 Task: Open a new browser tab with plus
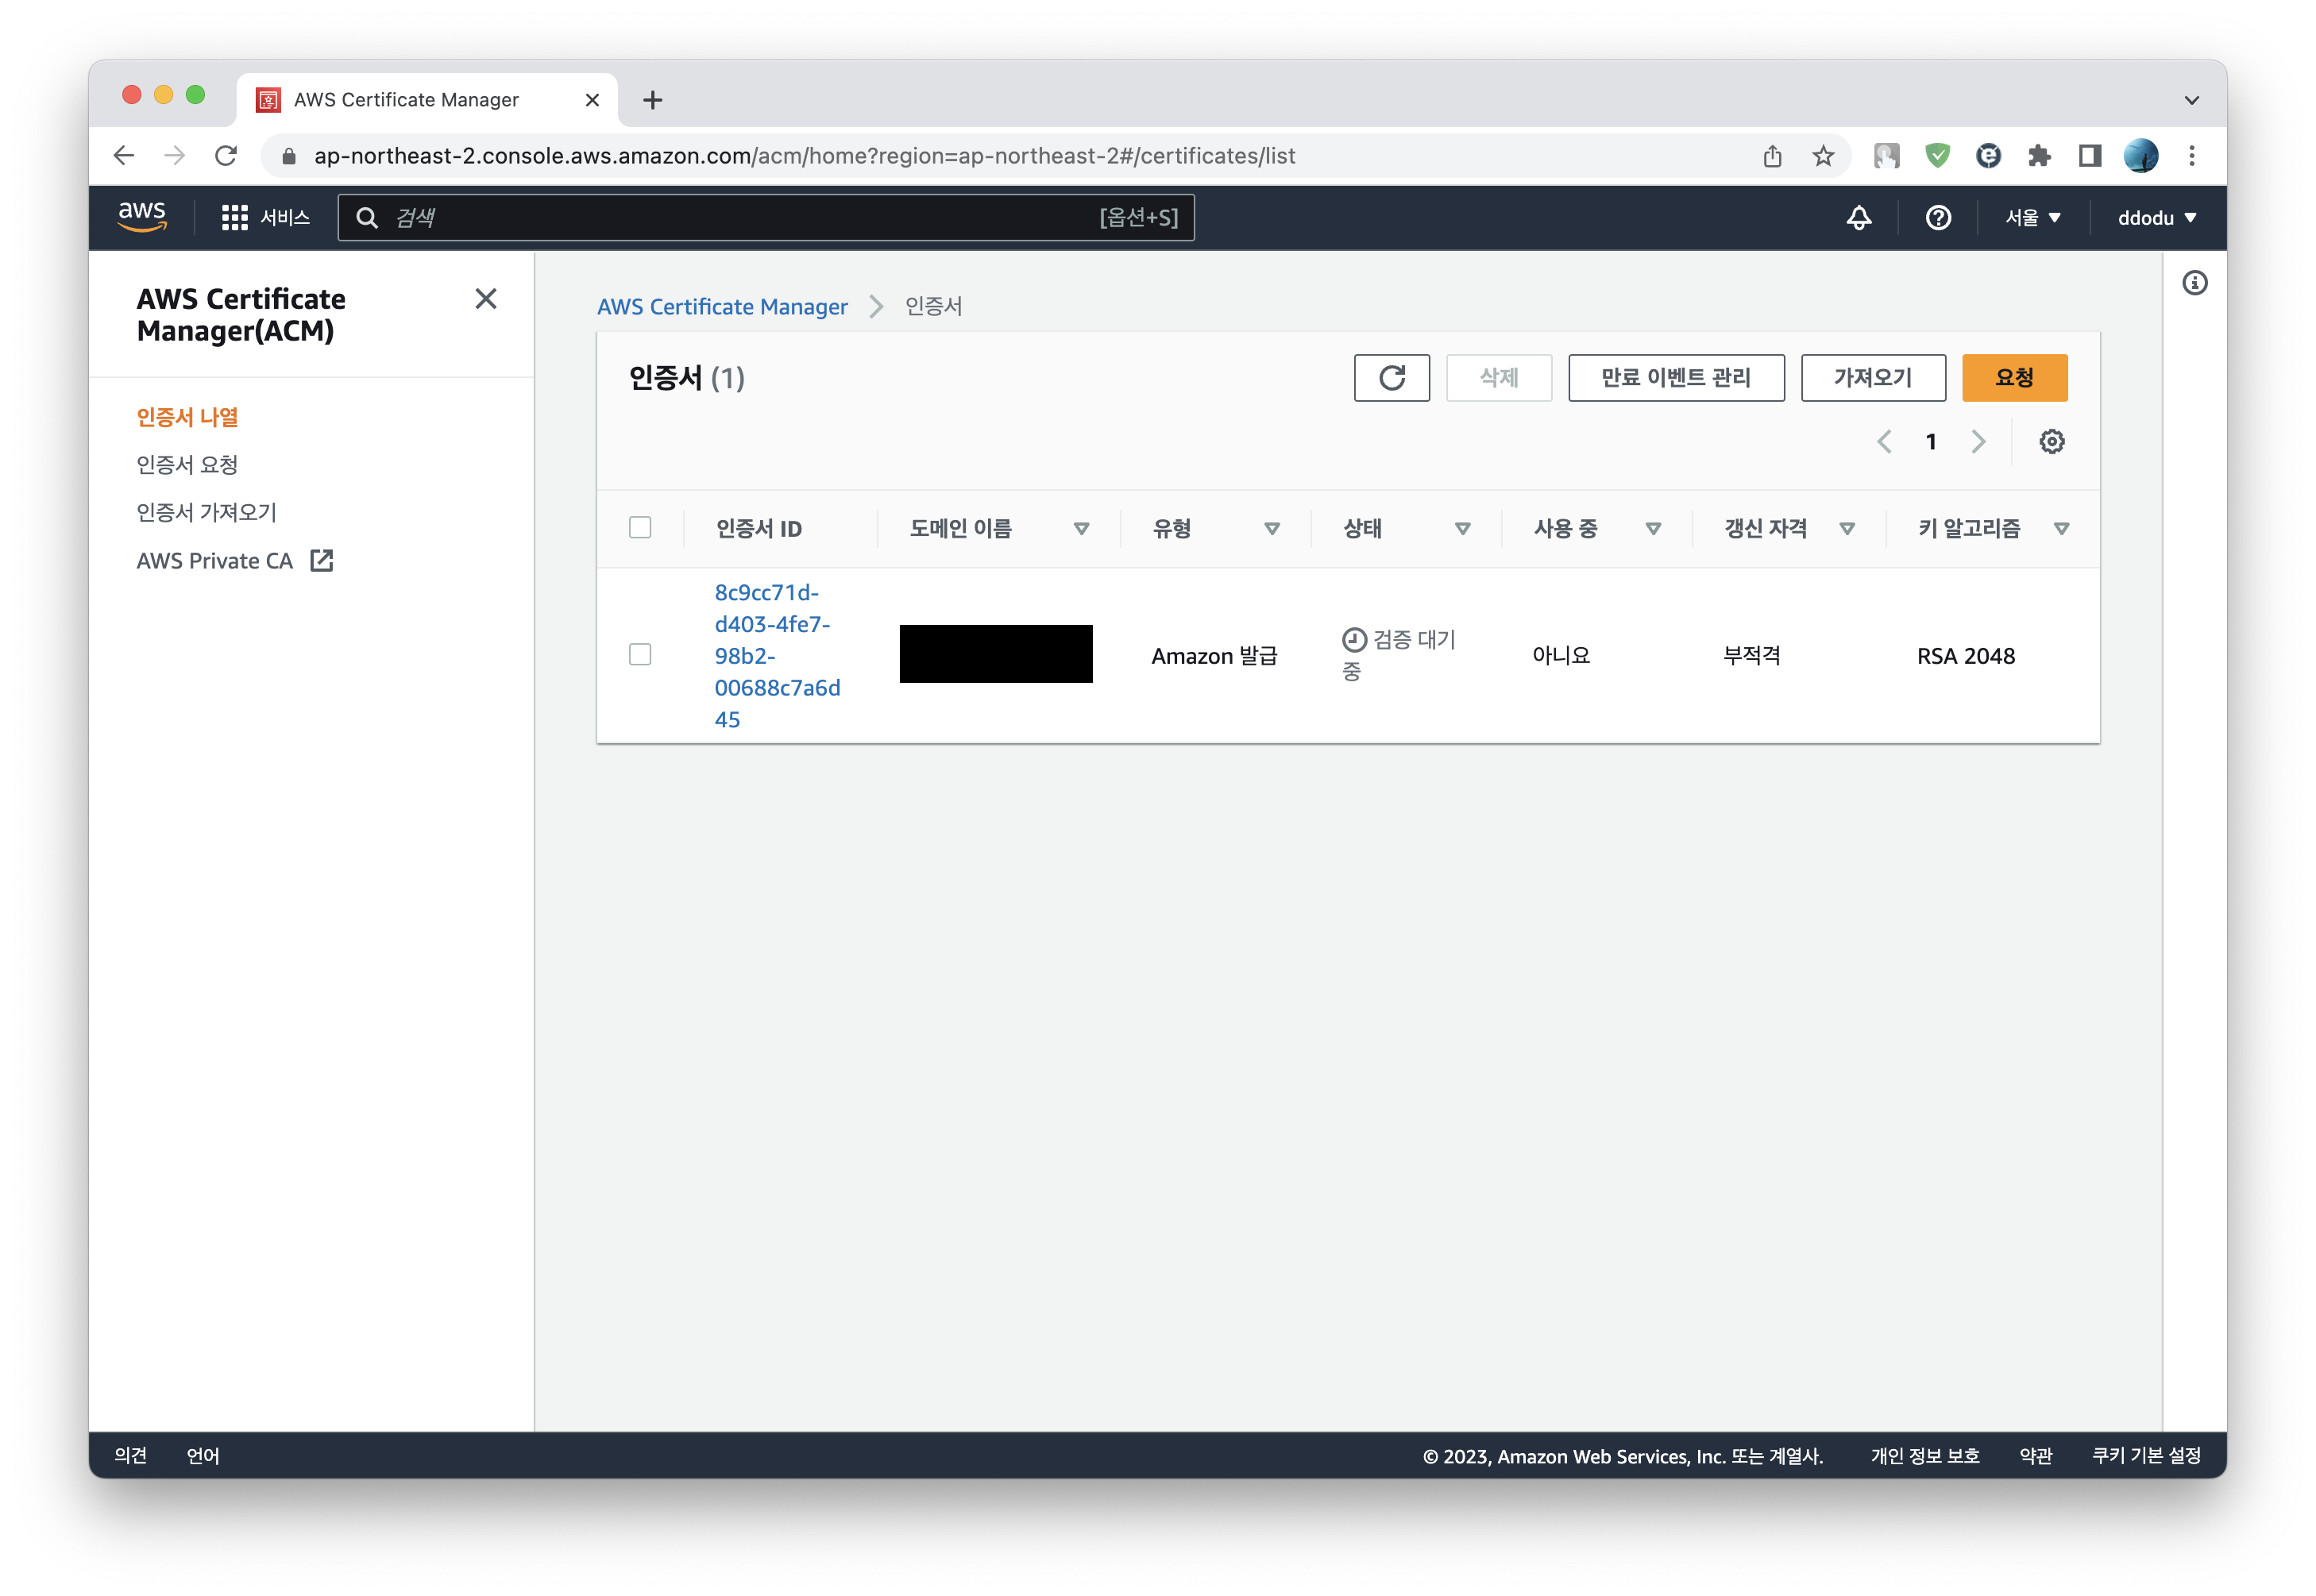652,100
